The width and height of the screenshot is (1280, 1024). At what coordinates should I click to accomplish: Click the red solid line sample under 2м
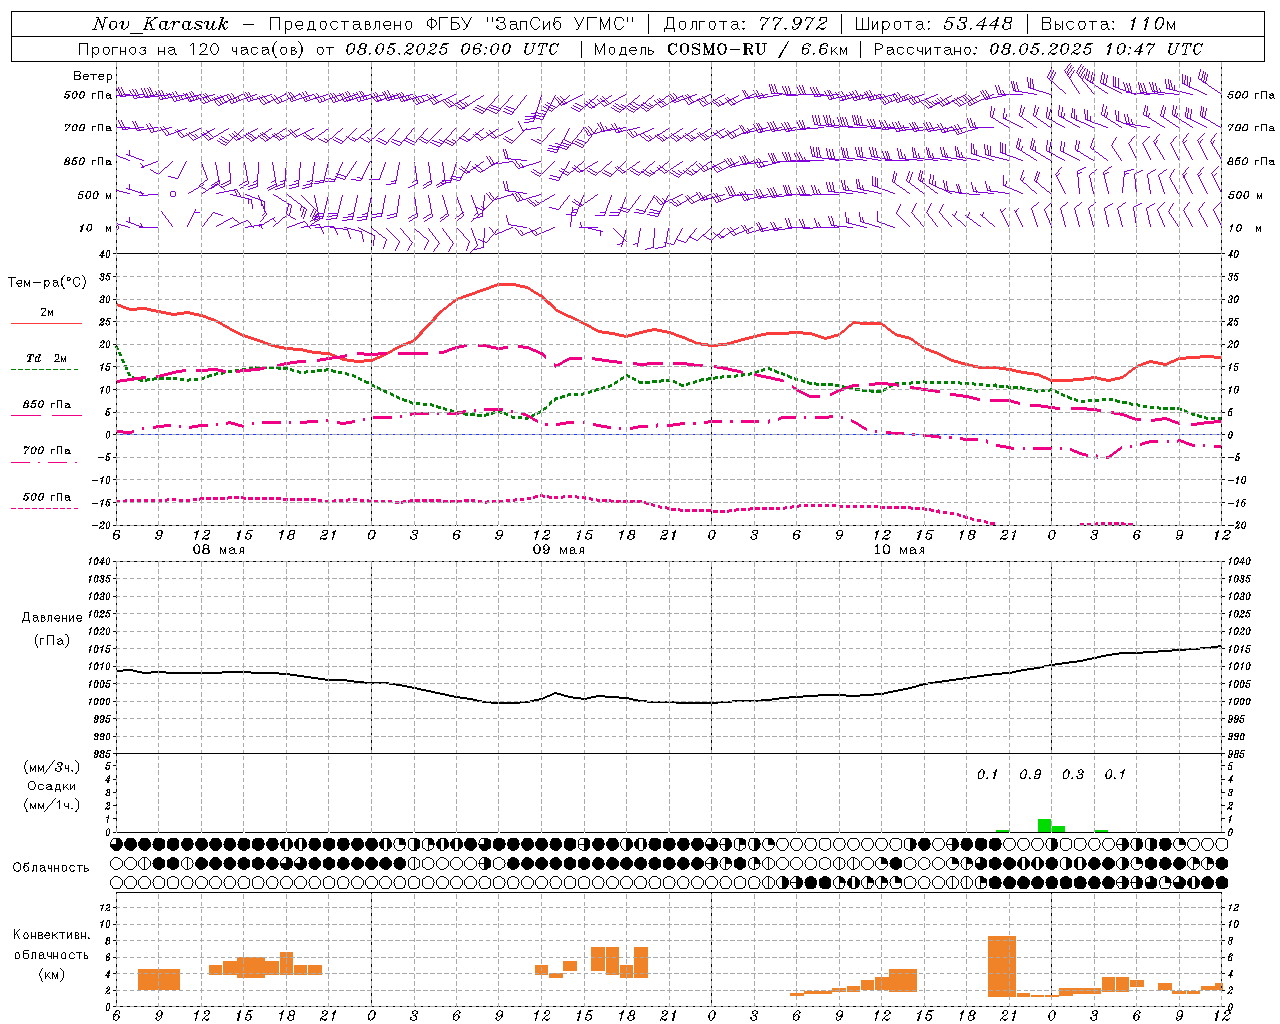tap(46, 324)
